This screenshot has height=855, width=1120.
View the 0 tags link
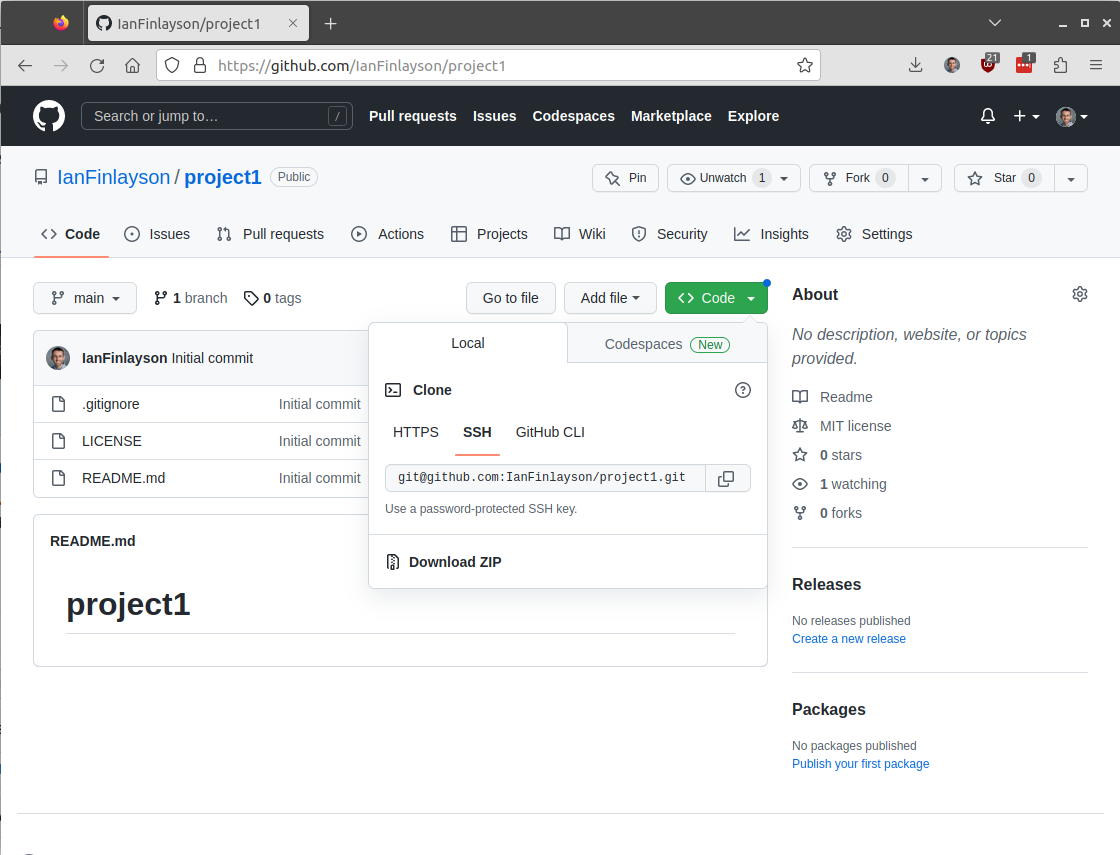(x=273, y=298)
